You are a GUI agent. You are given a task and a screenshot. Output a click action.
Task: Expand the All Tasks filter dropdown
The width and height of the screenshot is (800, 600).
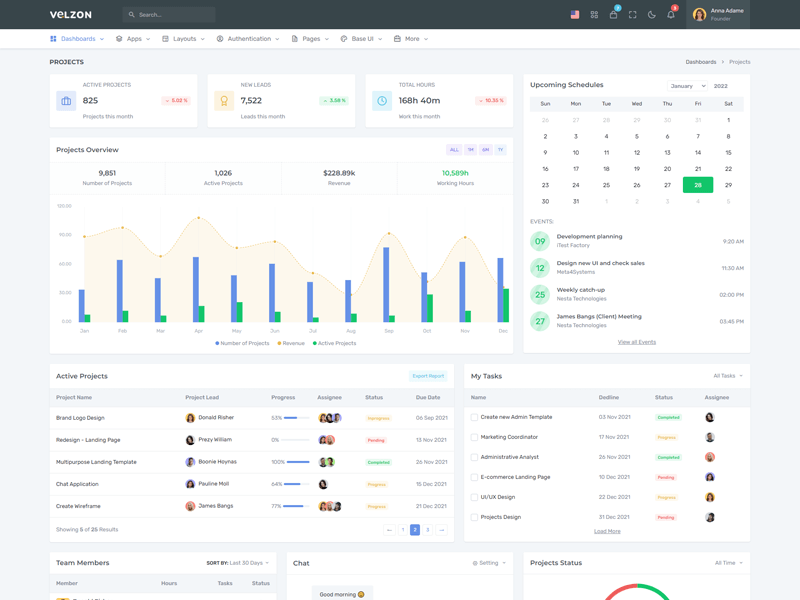(728, 375)
